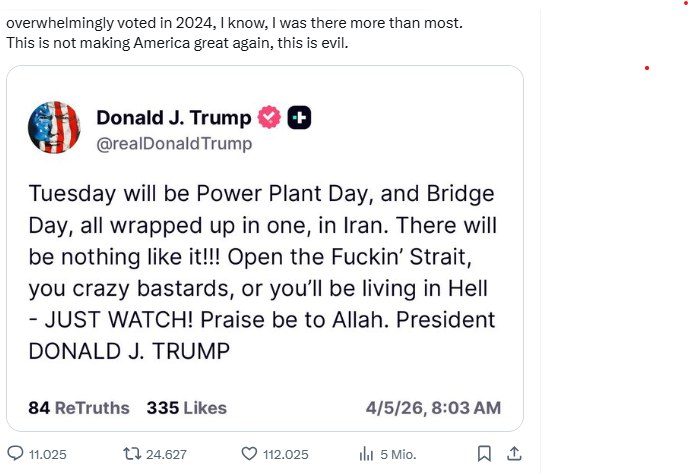Click the flag-face profile avatar

(53, 127)
